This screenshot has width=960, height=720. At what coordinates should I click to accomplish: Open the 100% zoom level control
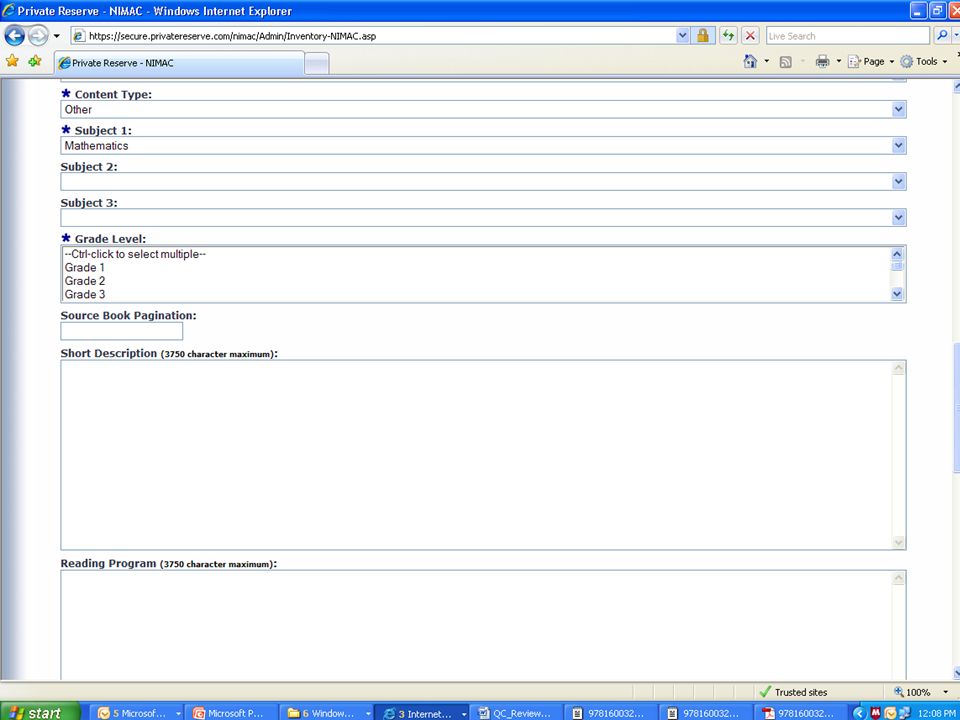pyautogui.click(x=920, y=692)
